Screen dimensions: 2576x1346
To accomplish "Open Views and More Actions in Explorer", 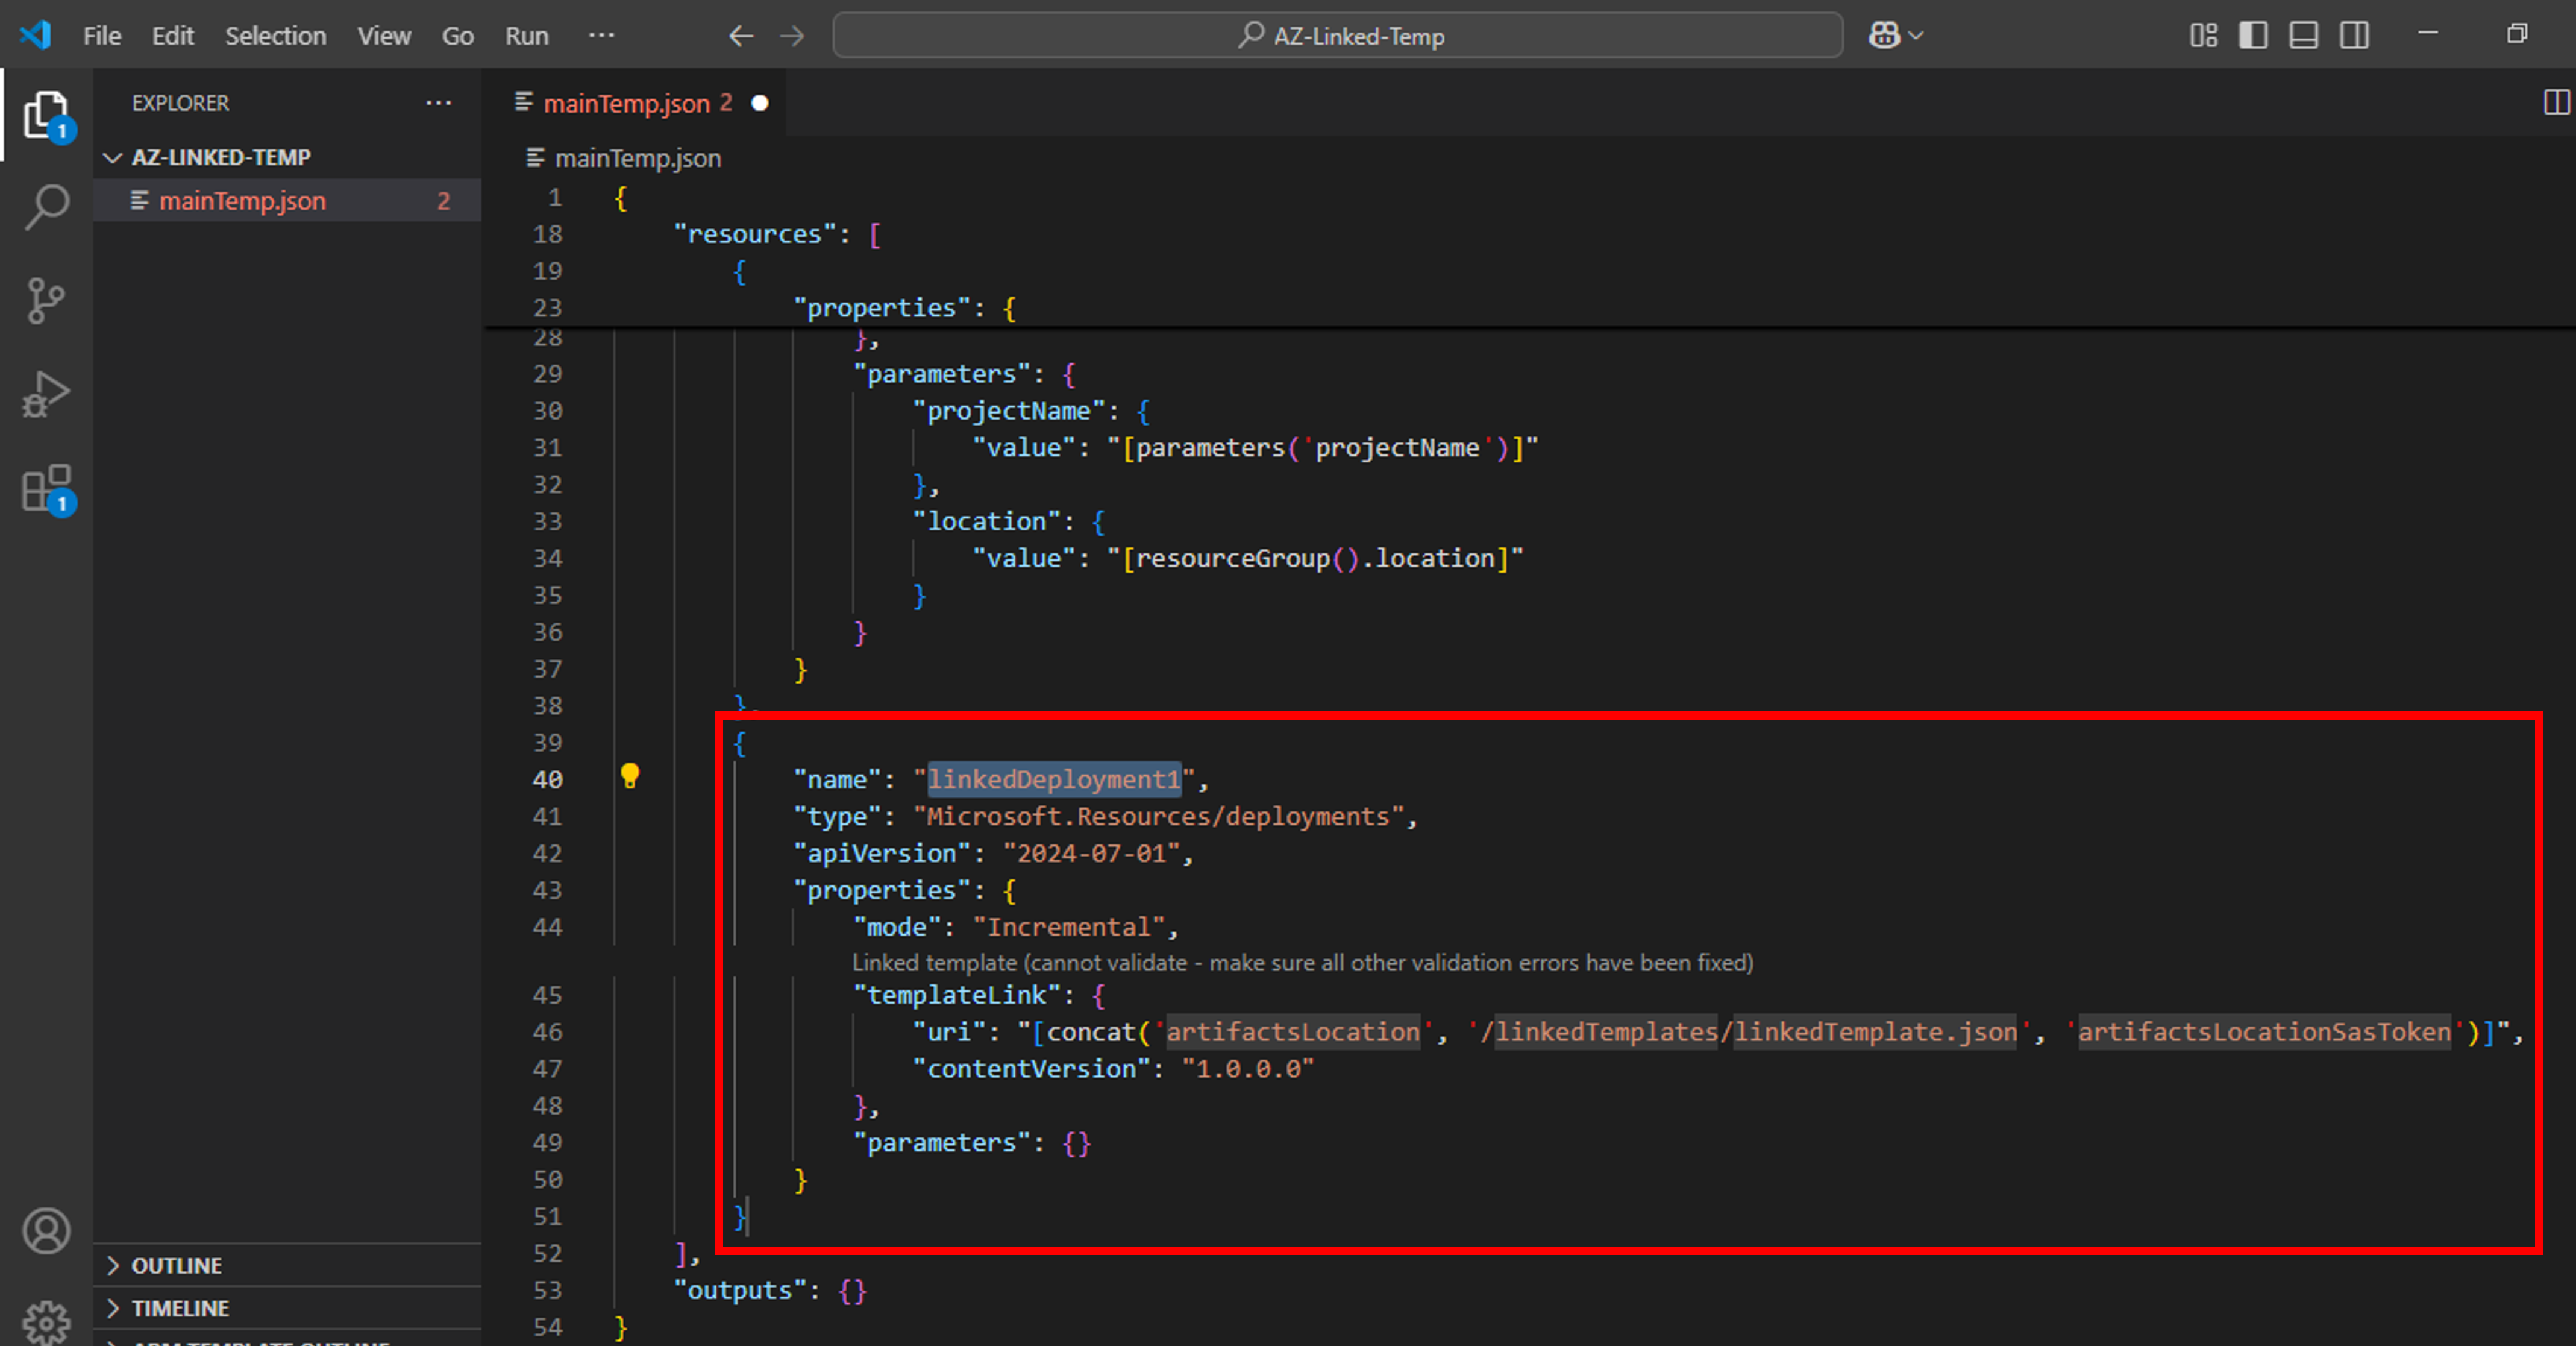I will [x=438, y=102].
